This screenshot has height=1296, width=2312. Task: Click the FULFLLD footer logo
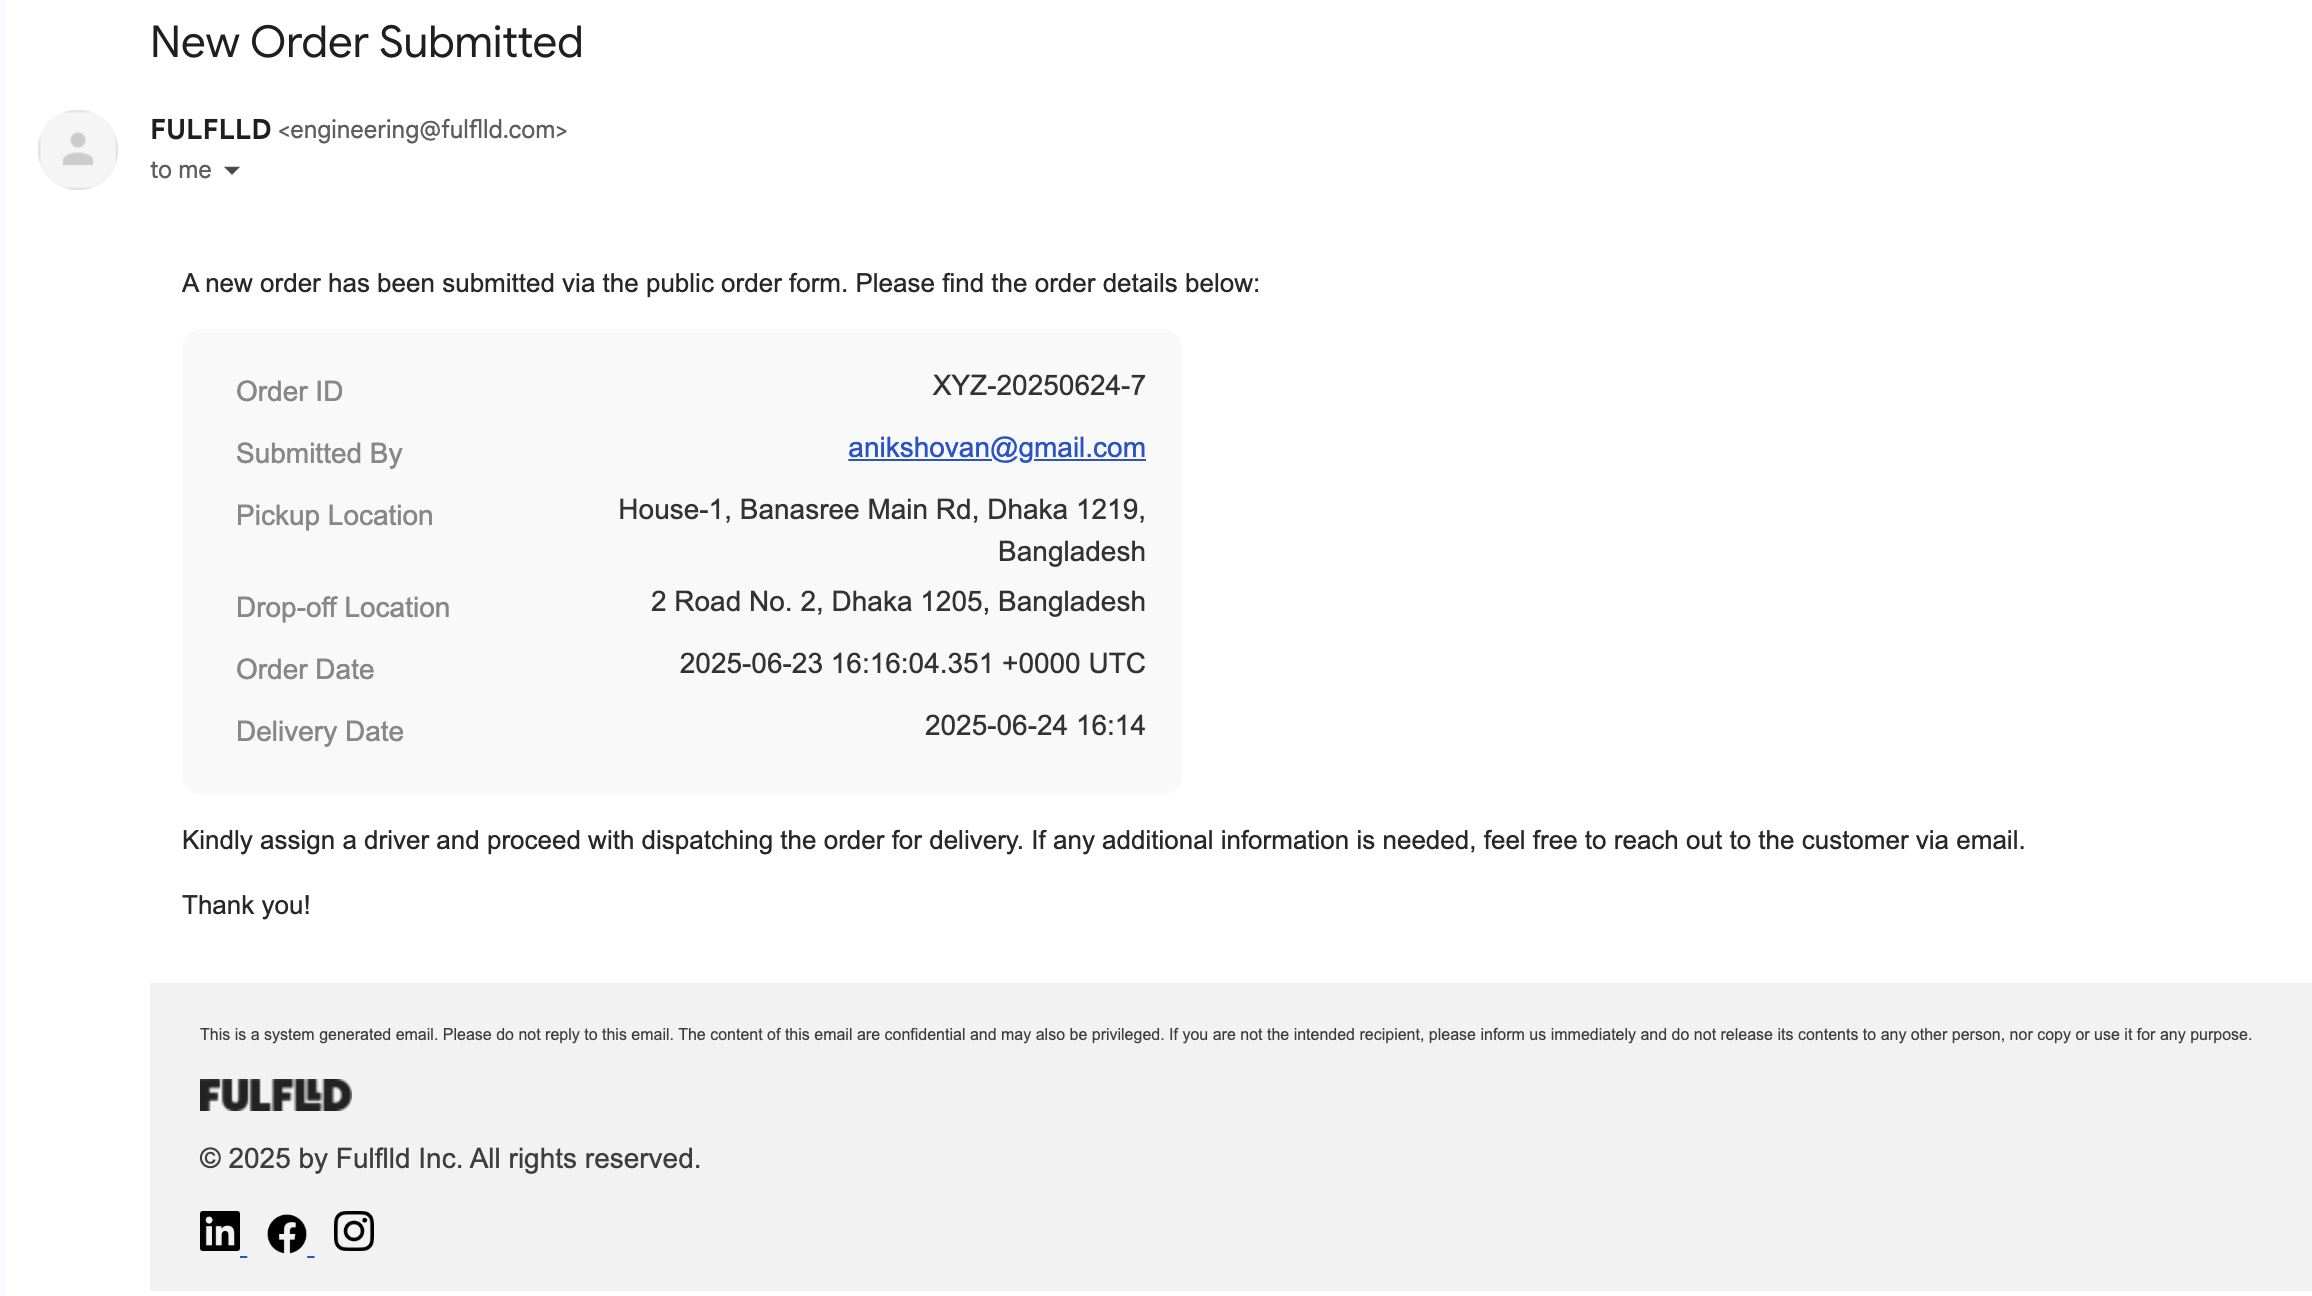(275, 1095)
